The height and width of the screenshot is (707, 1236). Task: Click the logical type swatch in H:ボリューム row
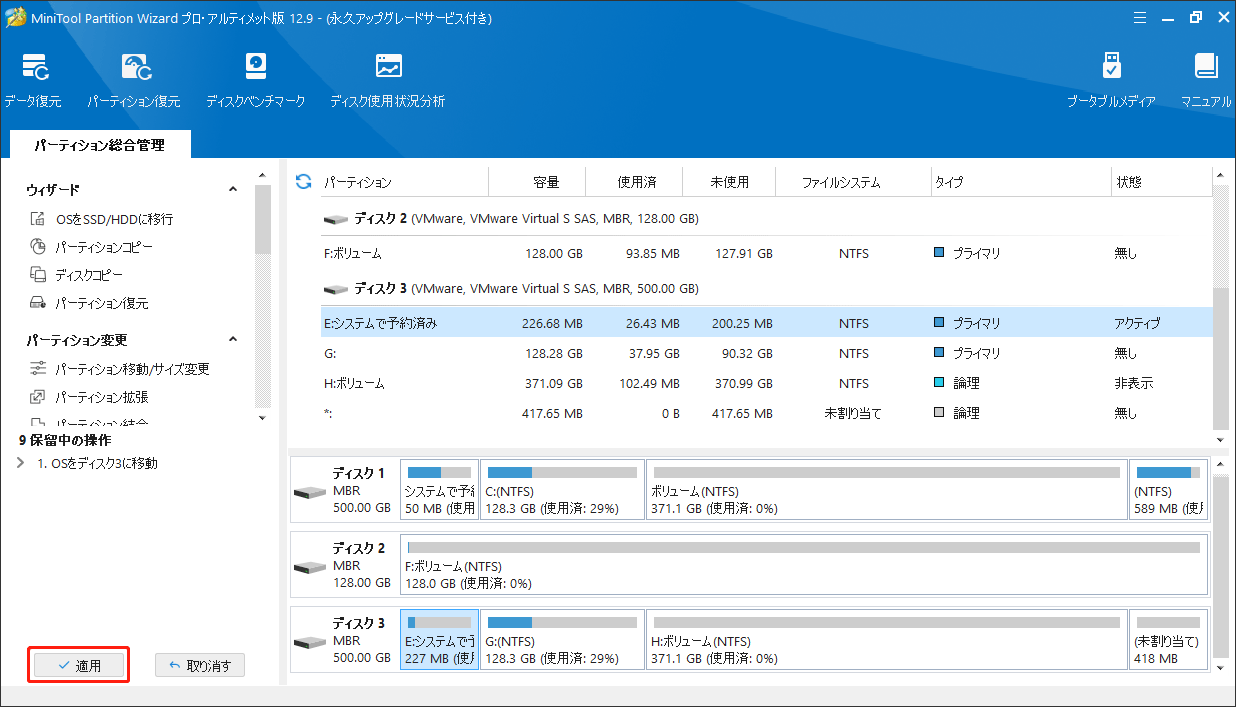tap(939, 383)
